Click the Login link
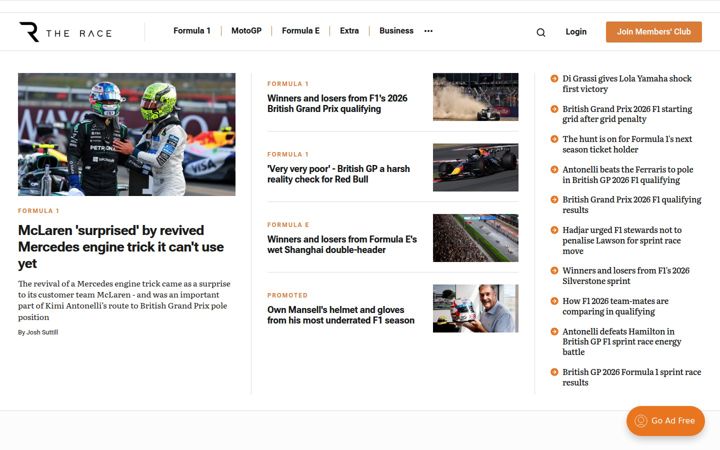The image size is (720, 450). coord(576,32)
